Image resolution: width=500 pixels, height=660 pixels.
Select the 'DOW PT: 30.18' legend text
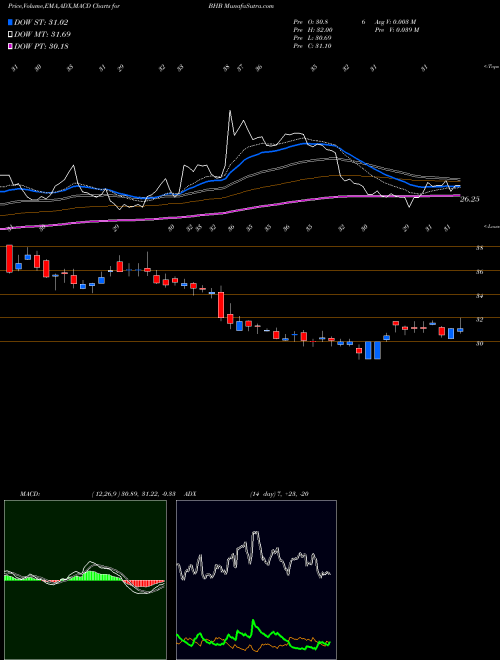tap(41, 46)
